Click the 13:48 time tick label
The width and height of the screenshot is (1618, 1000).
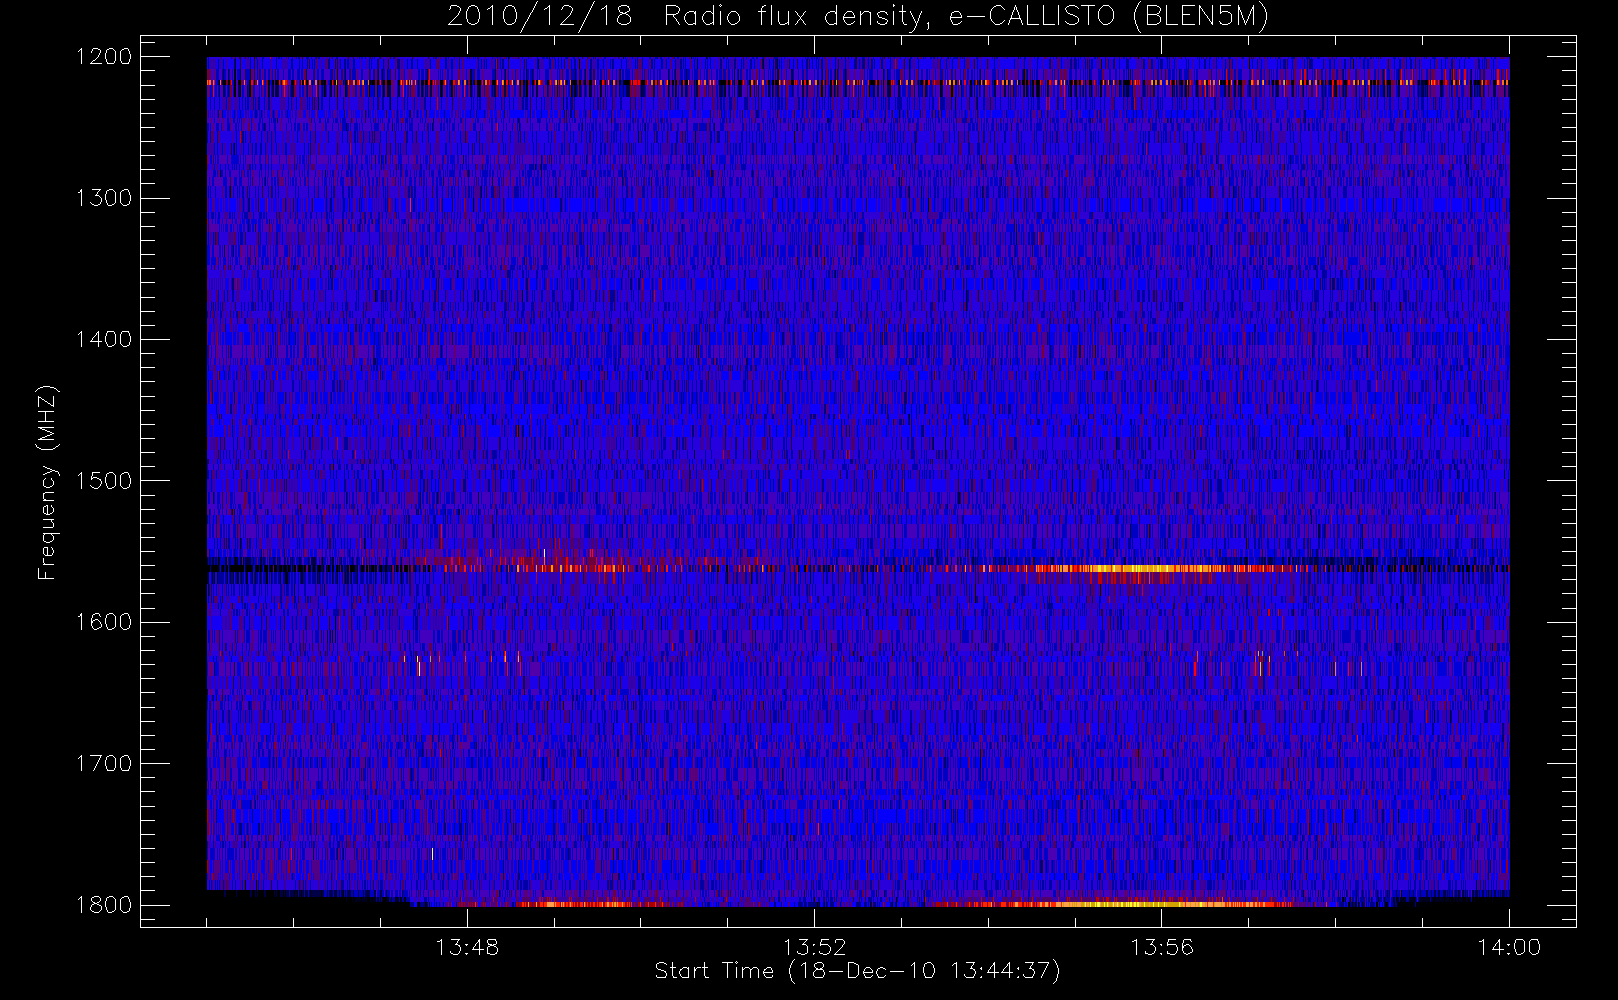coord(467,947)
